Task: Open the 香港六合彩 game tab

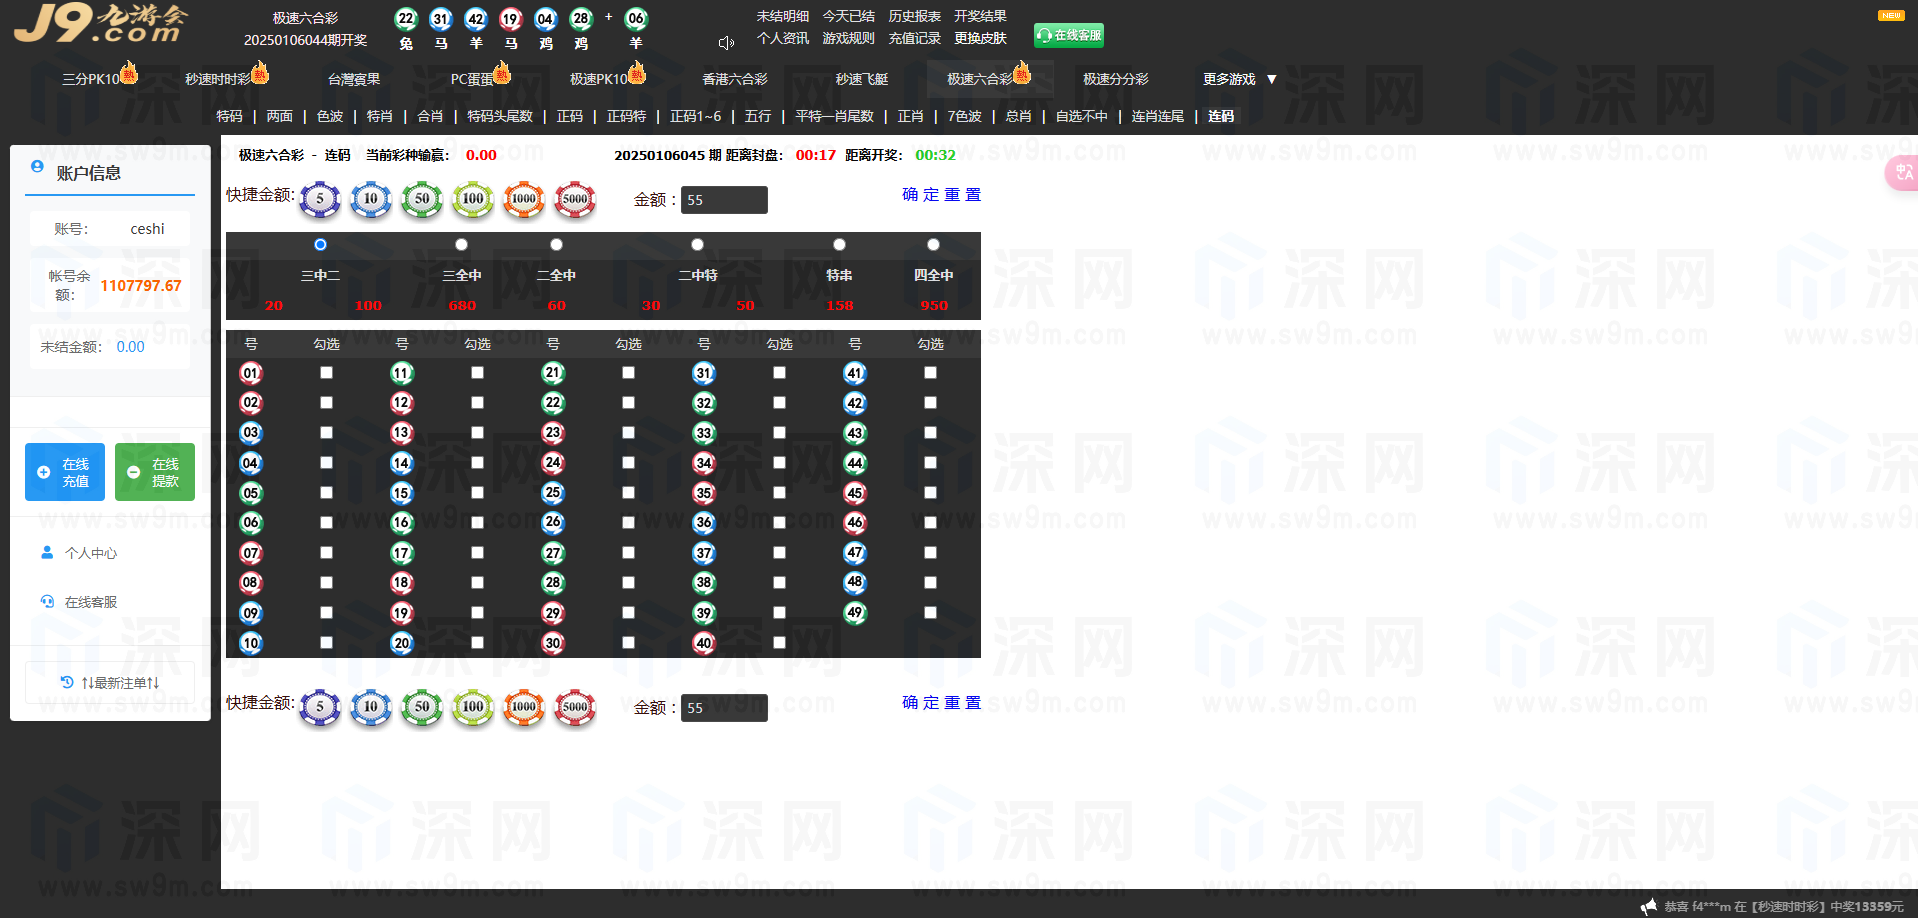Action: tap(734, 79)
